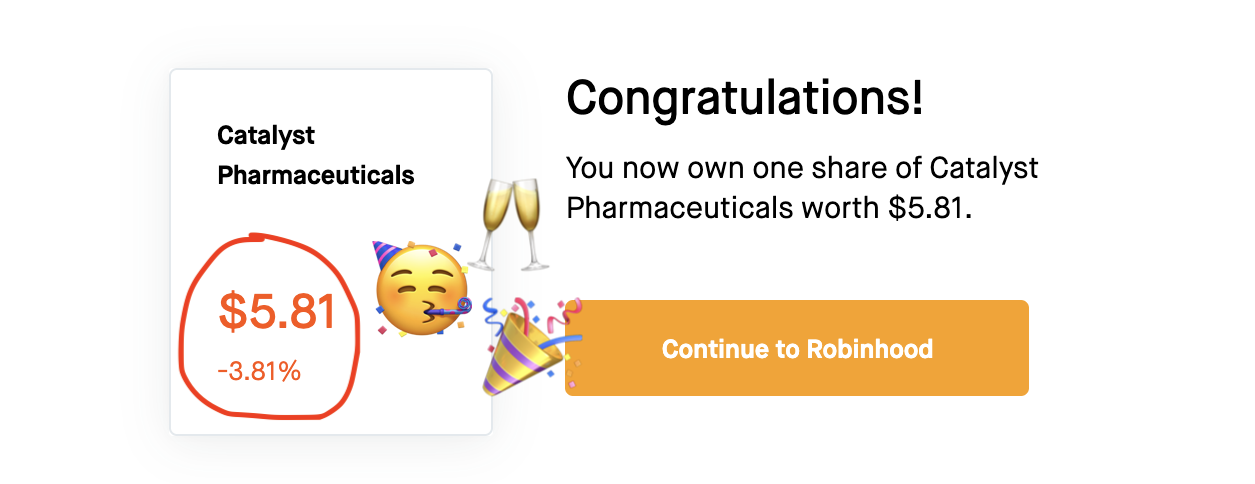Click the Congratulations! heading
The height and width of the screenshot is (484, 1255).
pyautogui.click(x=744, y=98)
